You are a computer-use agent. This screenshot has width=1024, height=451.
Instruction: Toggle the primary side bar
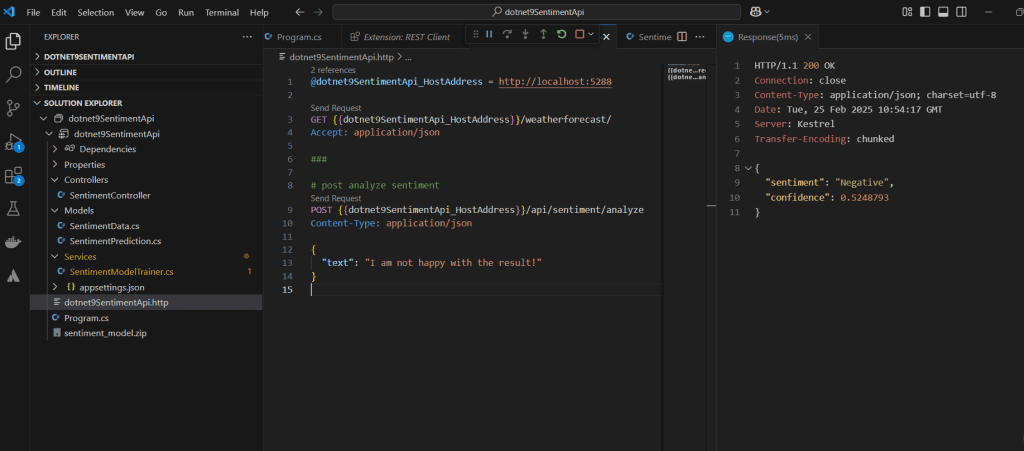click(x=925, y=12)
